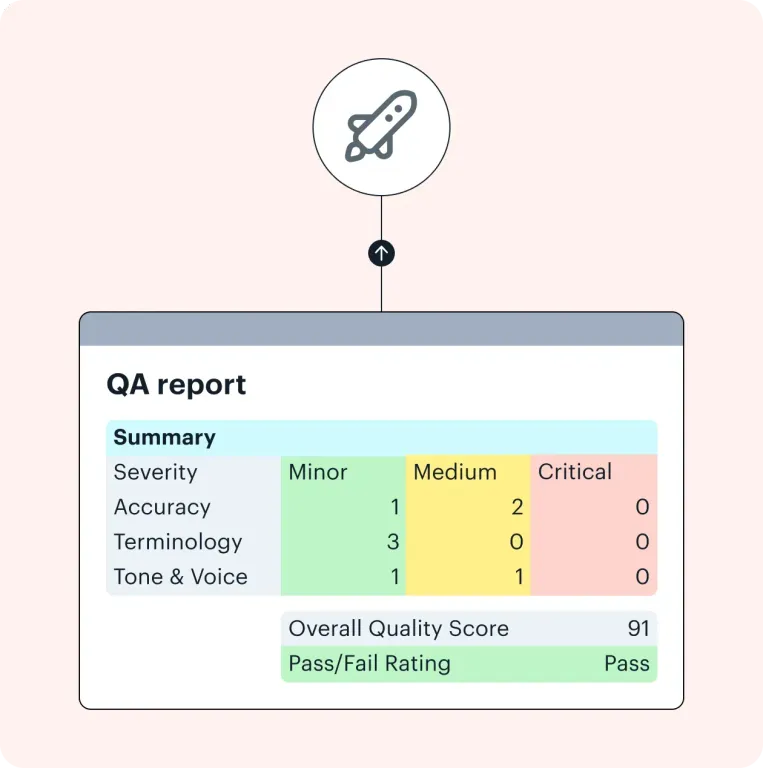This screenshot has height=768, width=763.
Task: Click the black up-arrow circle icon
Action: pos(382,253)
